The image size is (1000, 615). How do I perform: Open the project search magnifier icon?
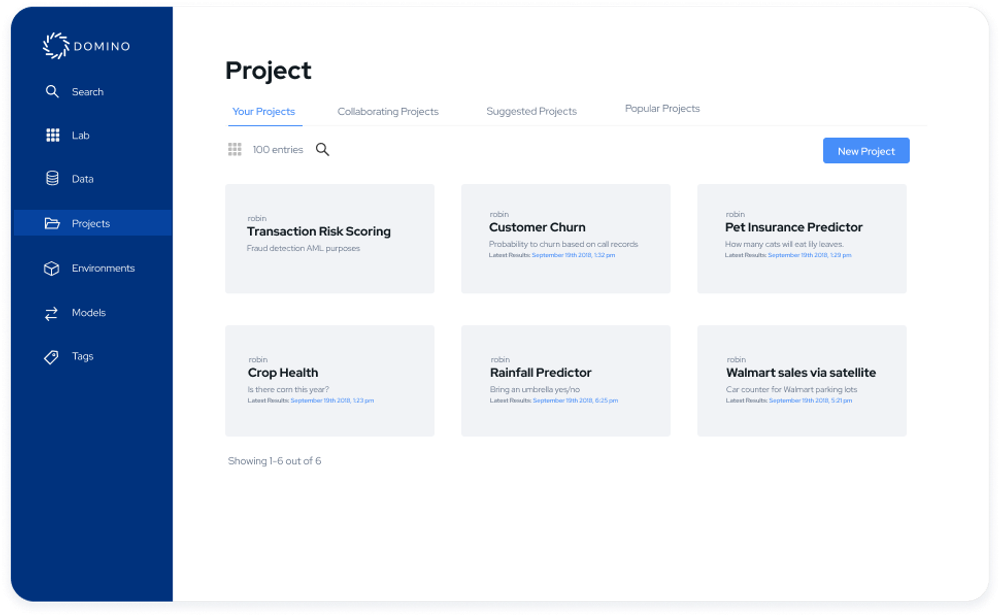point(321,148)
